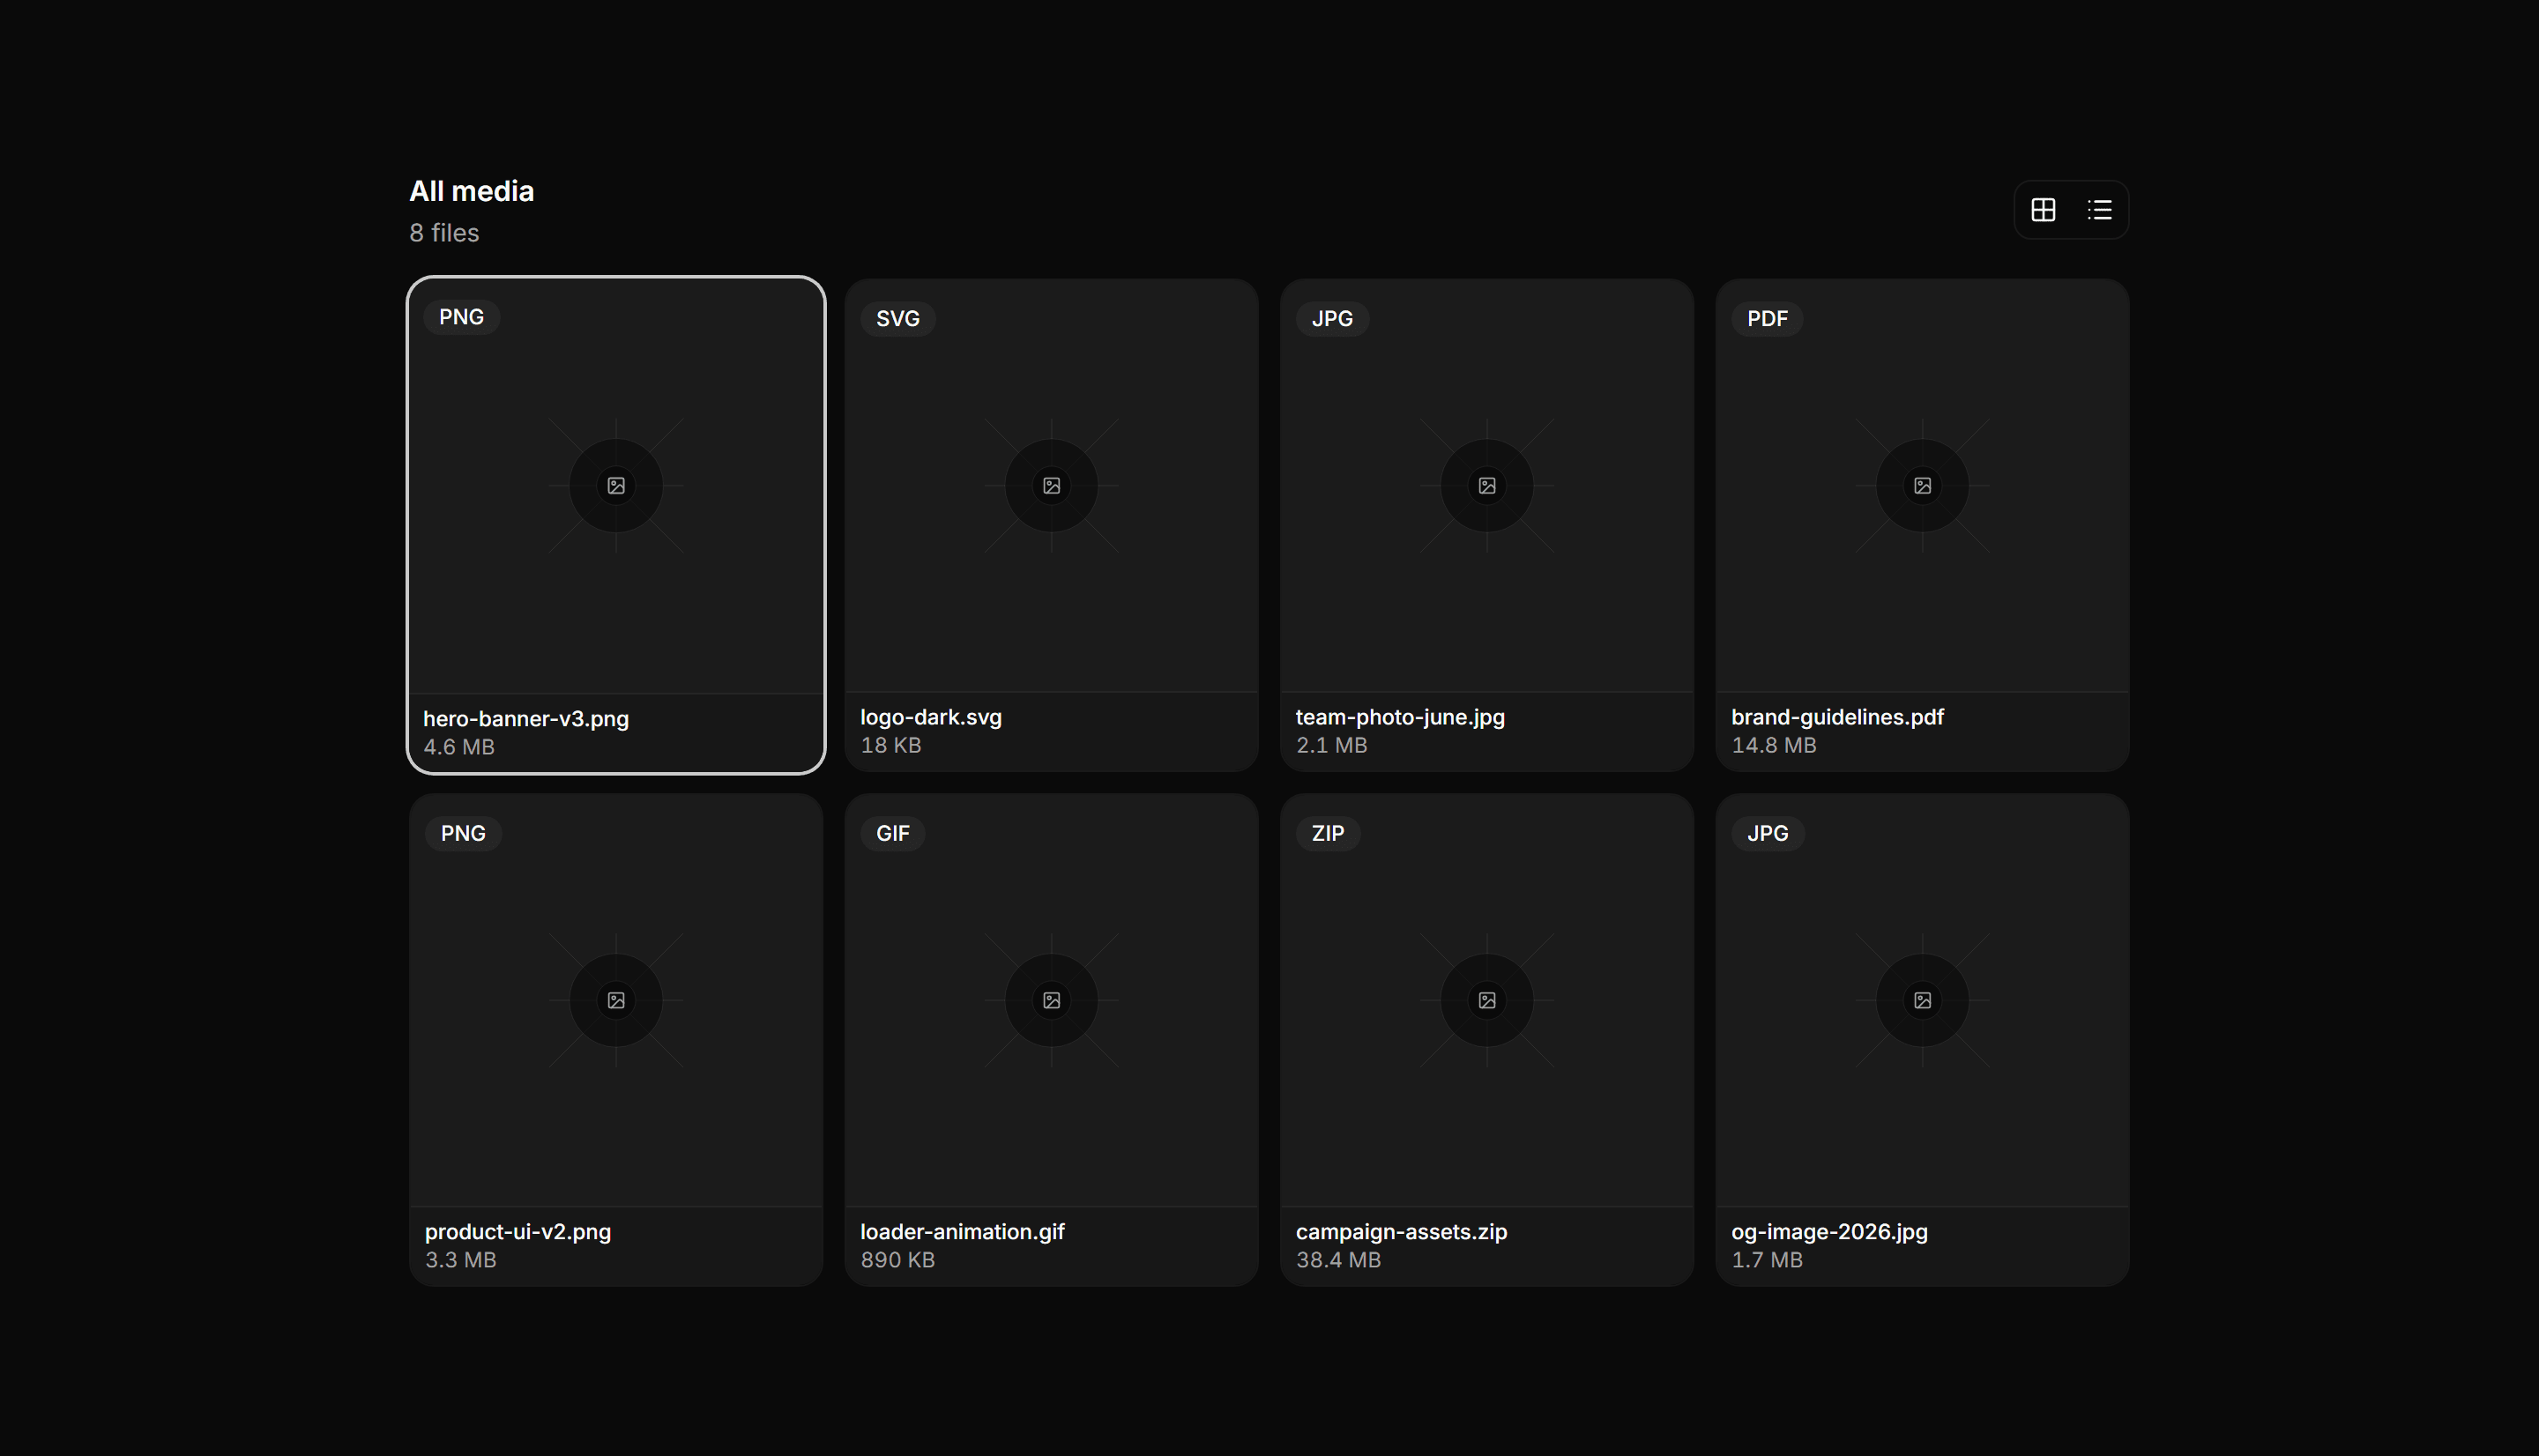Open the logo-dark.svg thumbnail
The width and height of the screenshot is (2539, 1456).
click(1051, 486)
